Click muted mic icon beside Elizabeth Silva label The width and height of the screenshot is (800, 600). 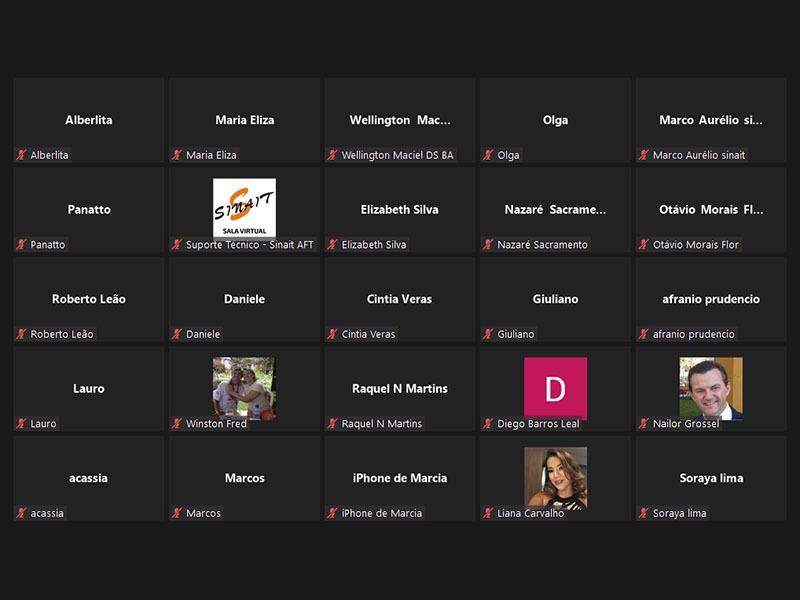coord(333,244)
